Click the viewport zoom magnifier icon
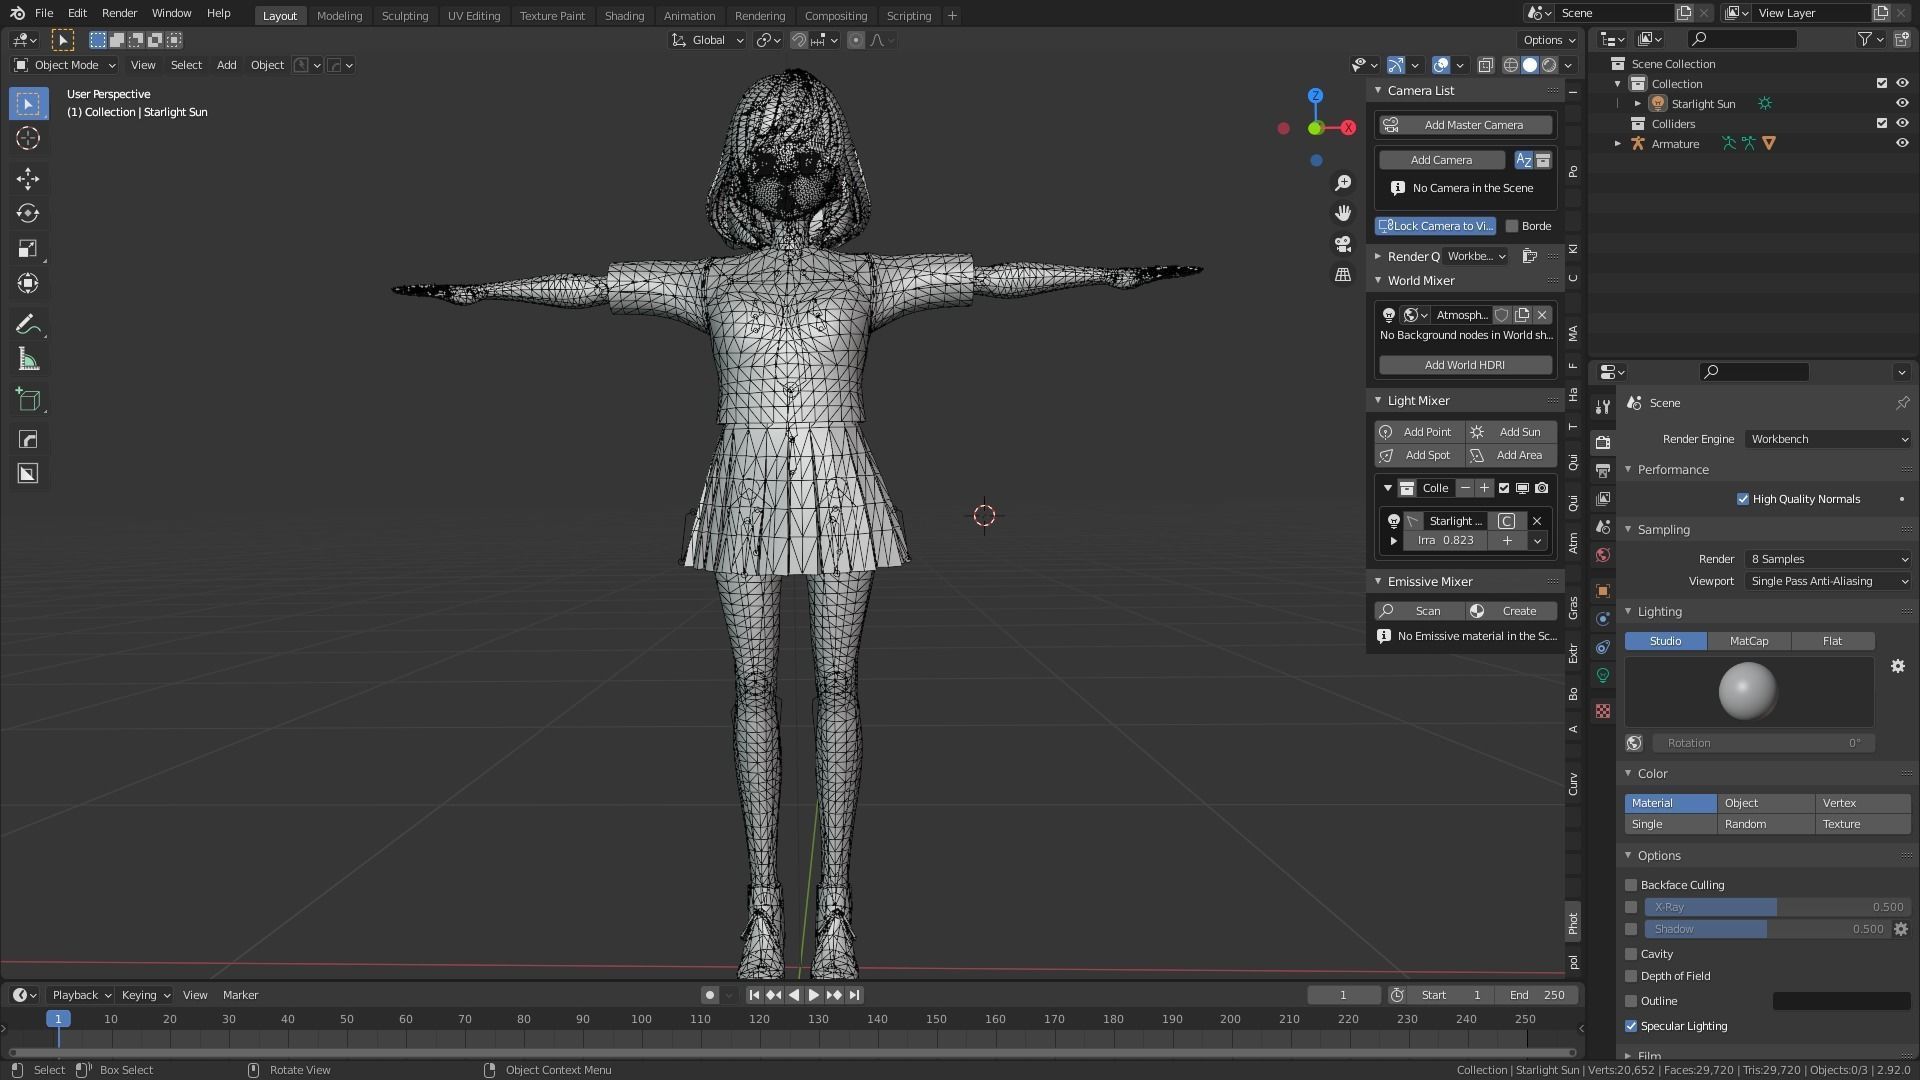The height and width of the screenshot is (1080, 1920). (x=1343, y=183)
